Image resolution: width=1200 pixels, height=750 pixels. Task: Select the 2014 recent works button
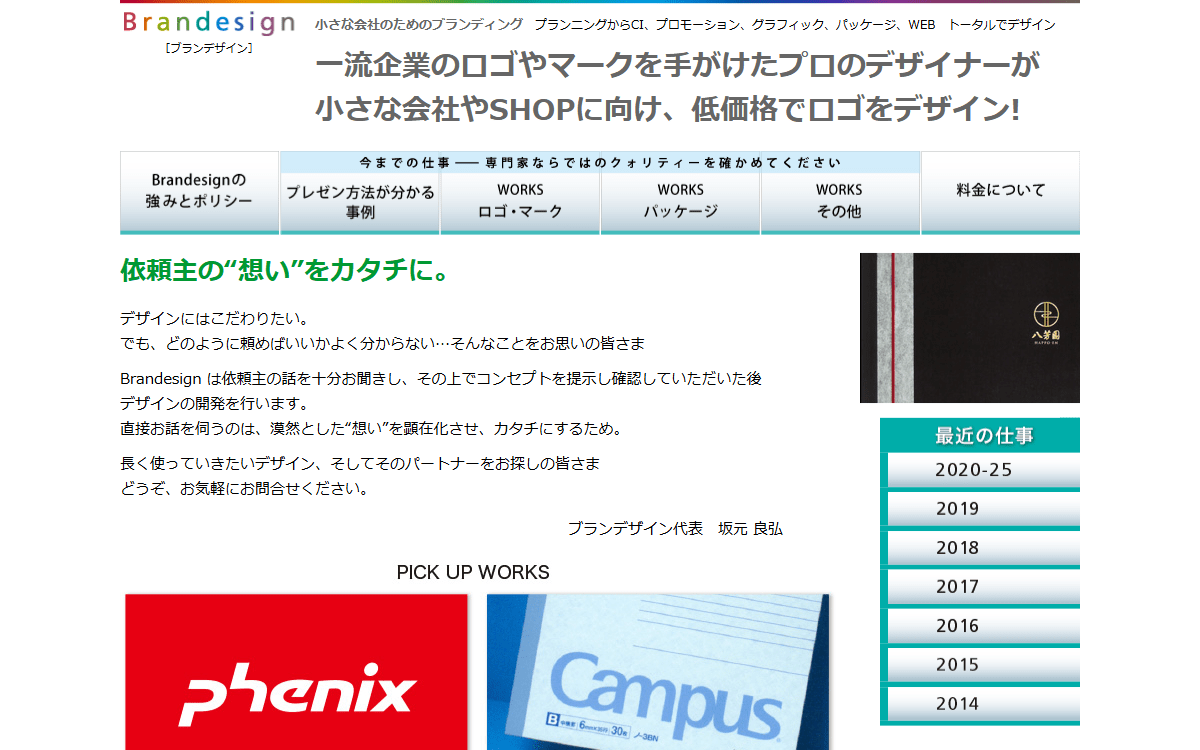tap(980, 704)
